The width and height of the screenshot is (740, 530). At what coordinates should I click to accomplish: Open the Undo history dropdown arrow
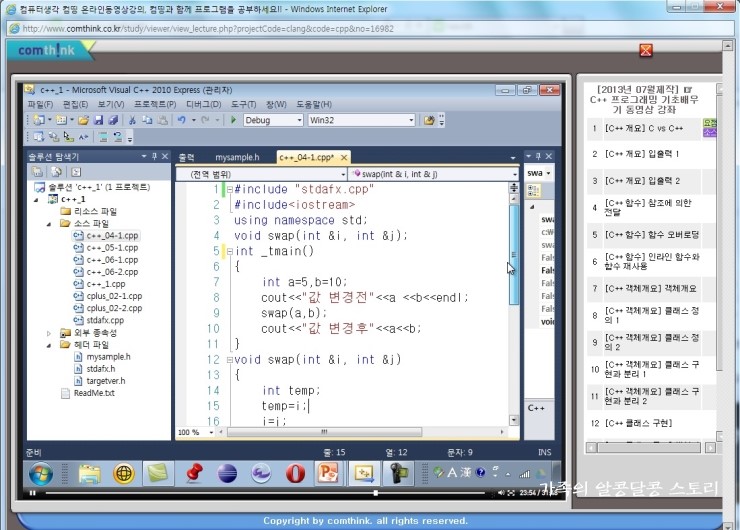193,120
